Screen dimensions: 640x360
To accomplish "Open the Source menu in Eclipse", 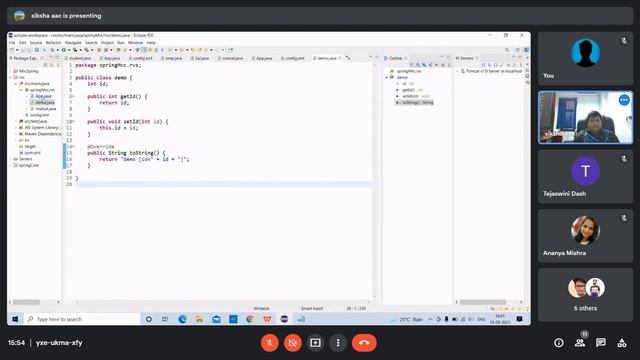I will coord(36,42).
